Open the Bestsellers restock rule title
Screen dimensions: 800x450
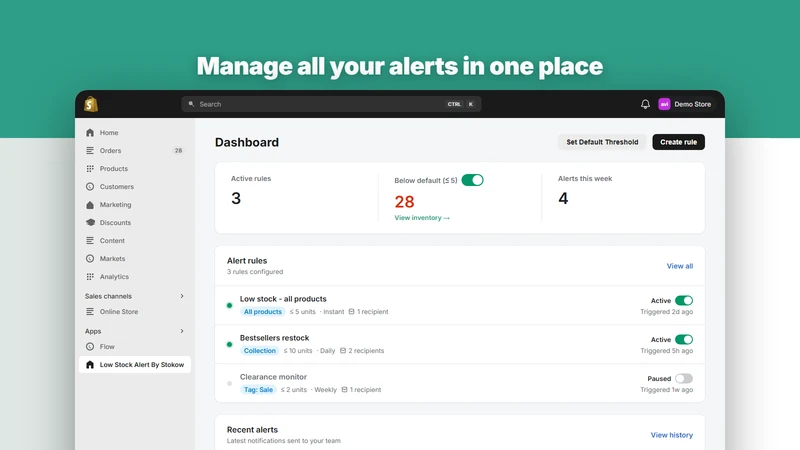pyautogui.click(x=274, y=338)
